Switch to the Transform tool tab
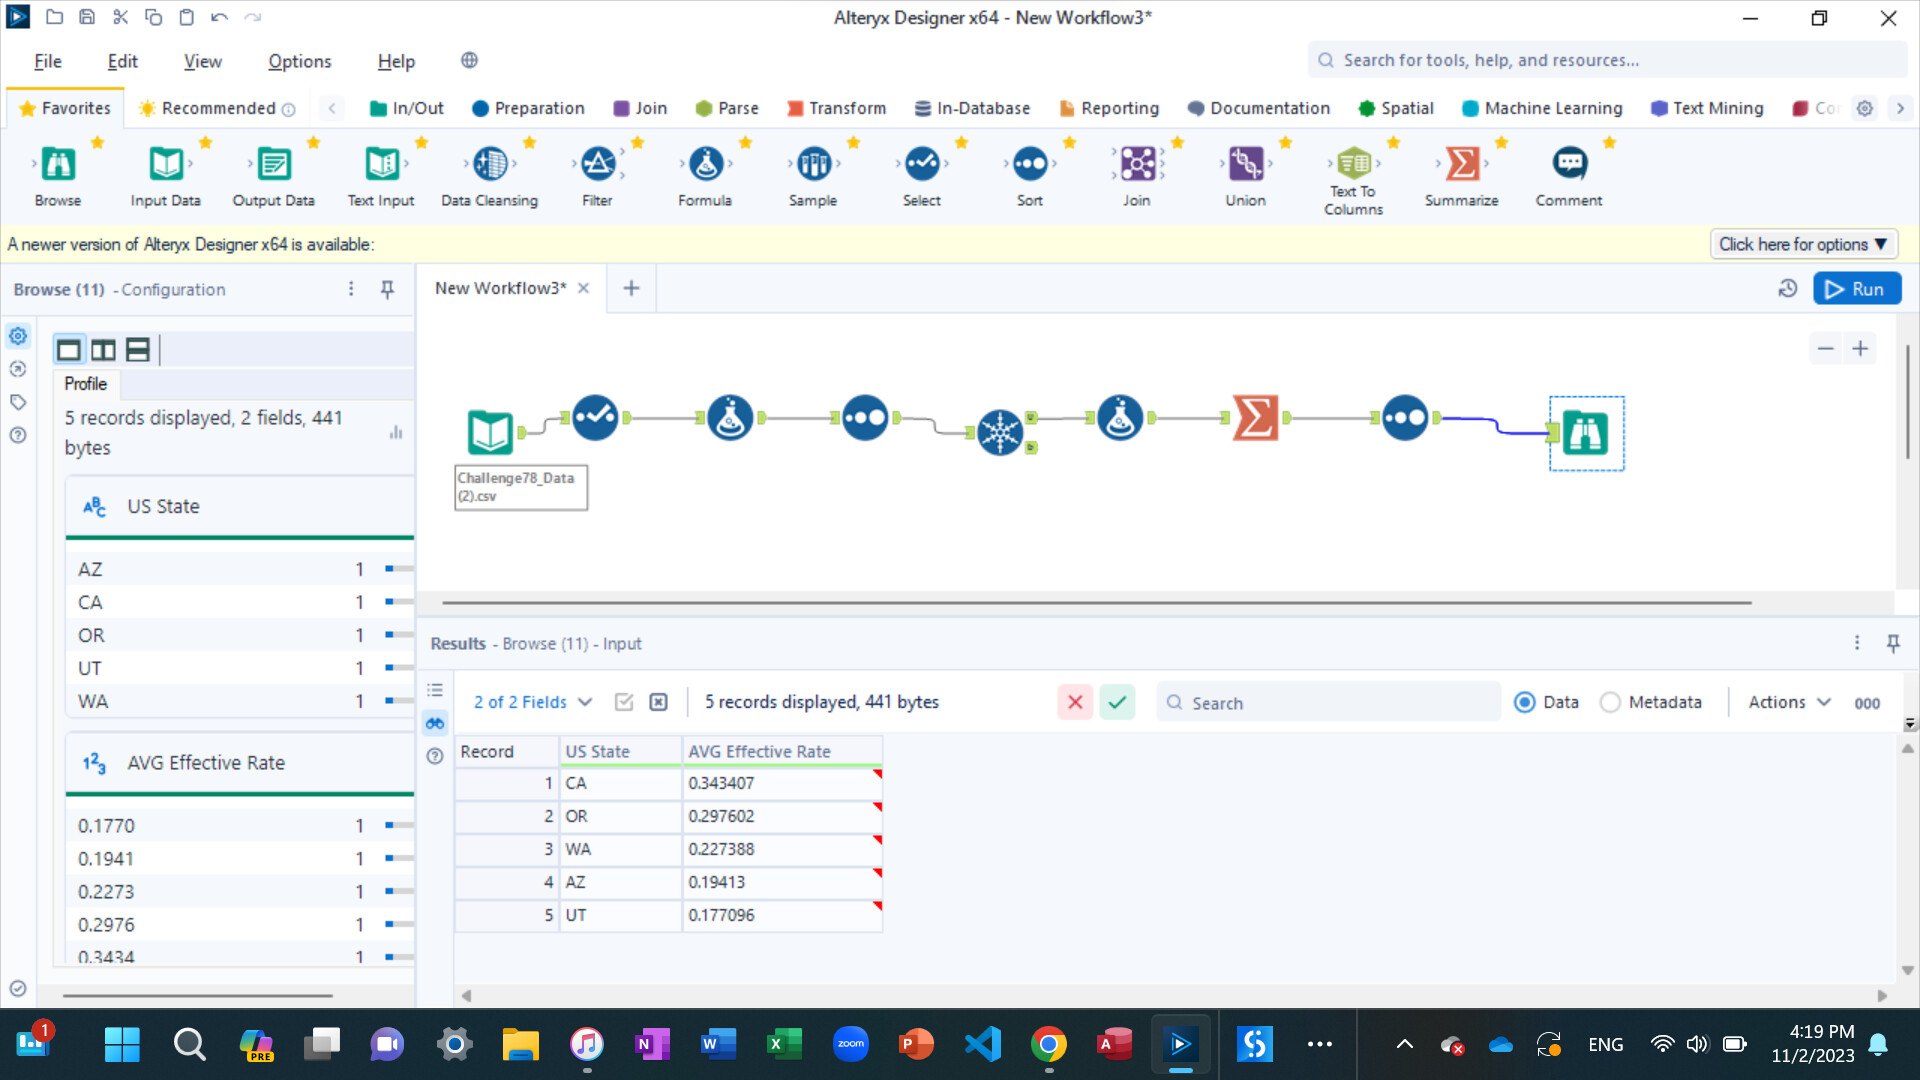 click(x=836, y=108)
